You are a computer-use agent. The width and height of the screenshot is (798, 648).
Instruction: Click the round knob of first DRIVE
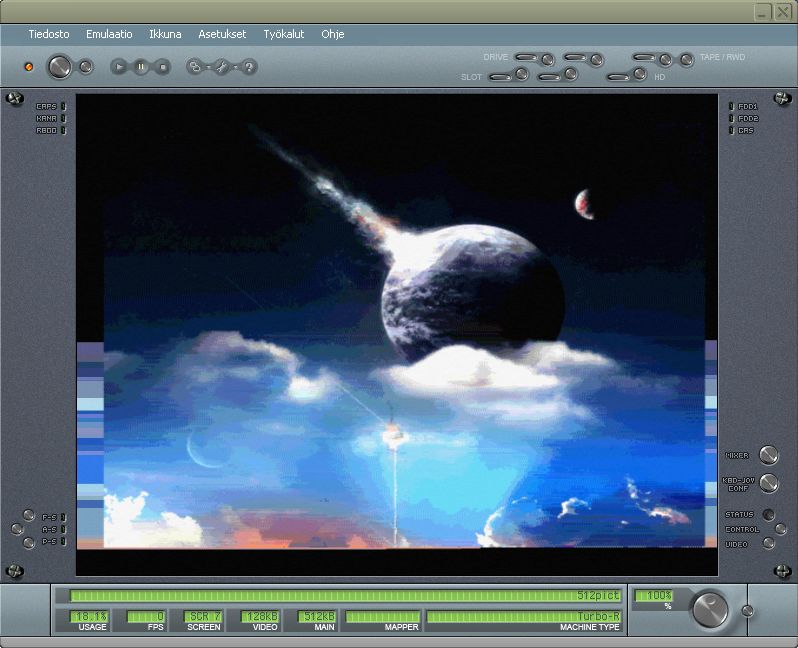point(548,60)
